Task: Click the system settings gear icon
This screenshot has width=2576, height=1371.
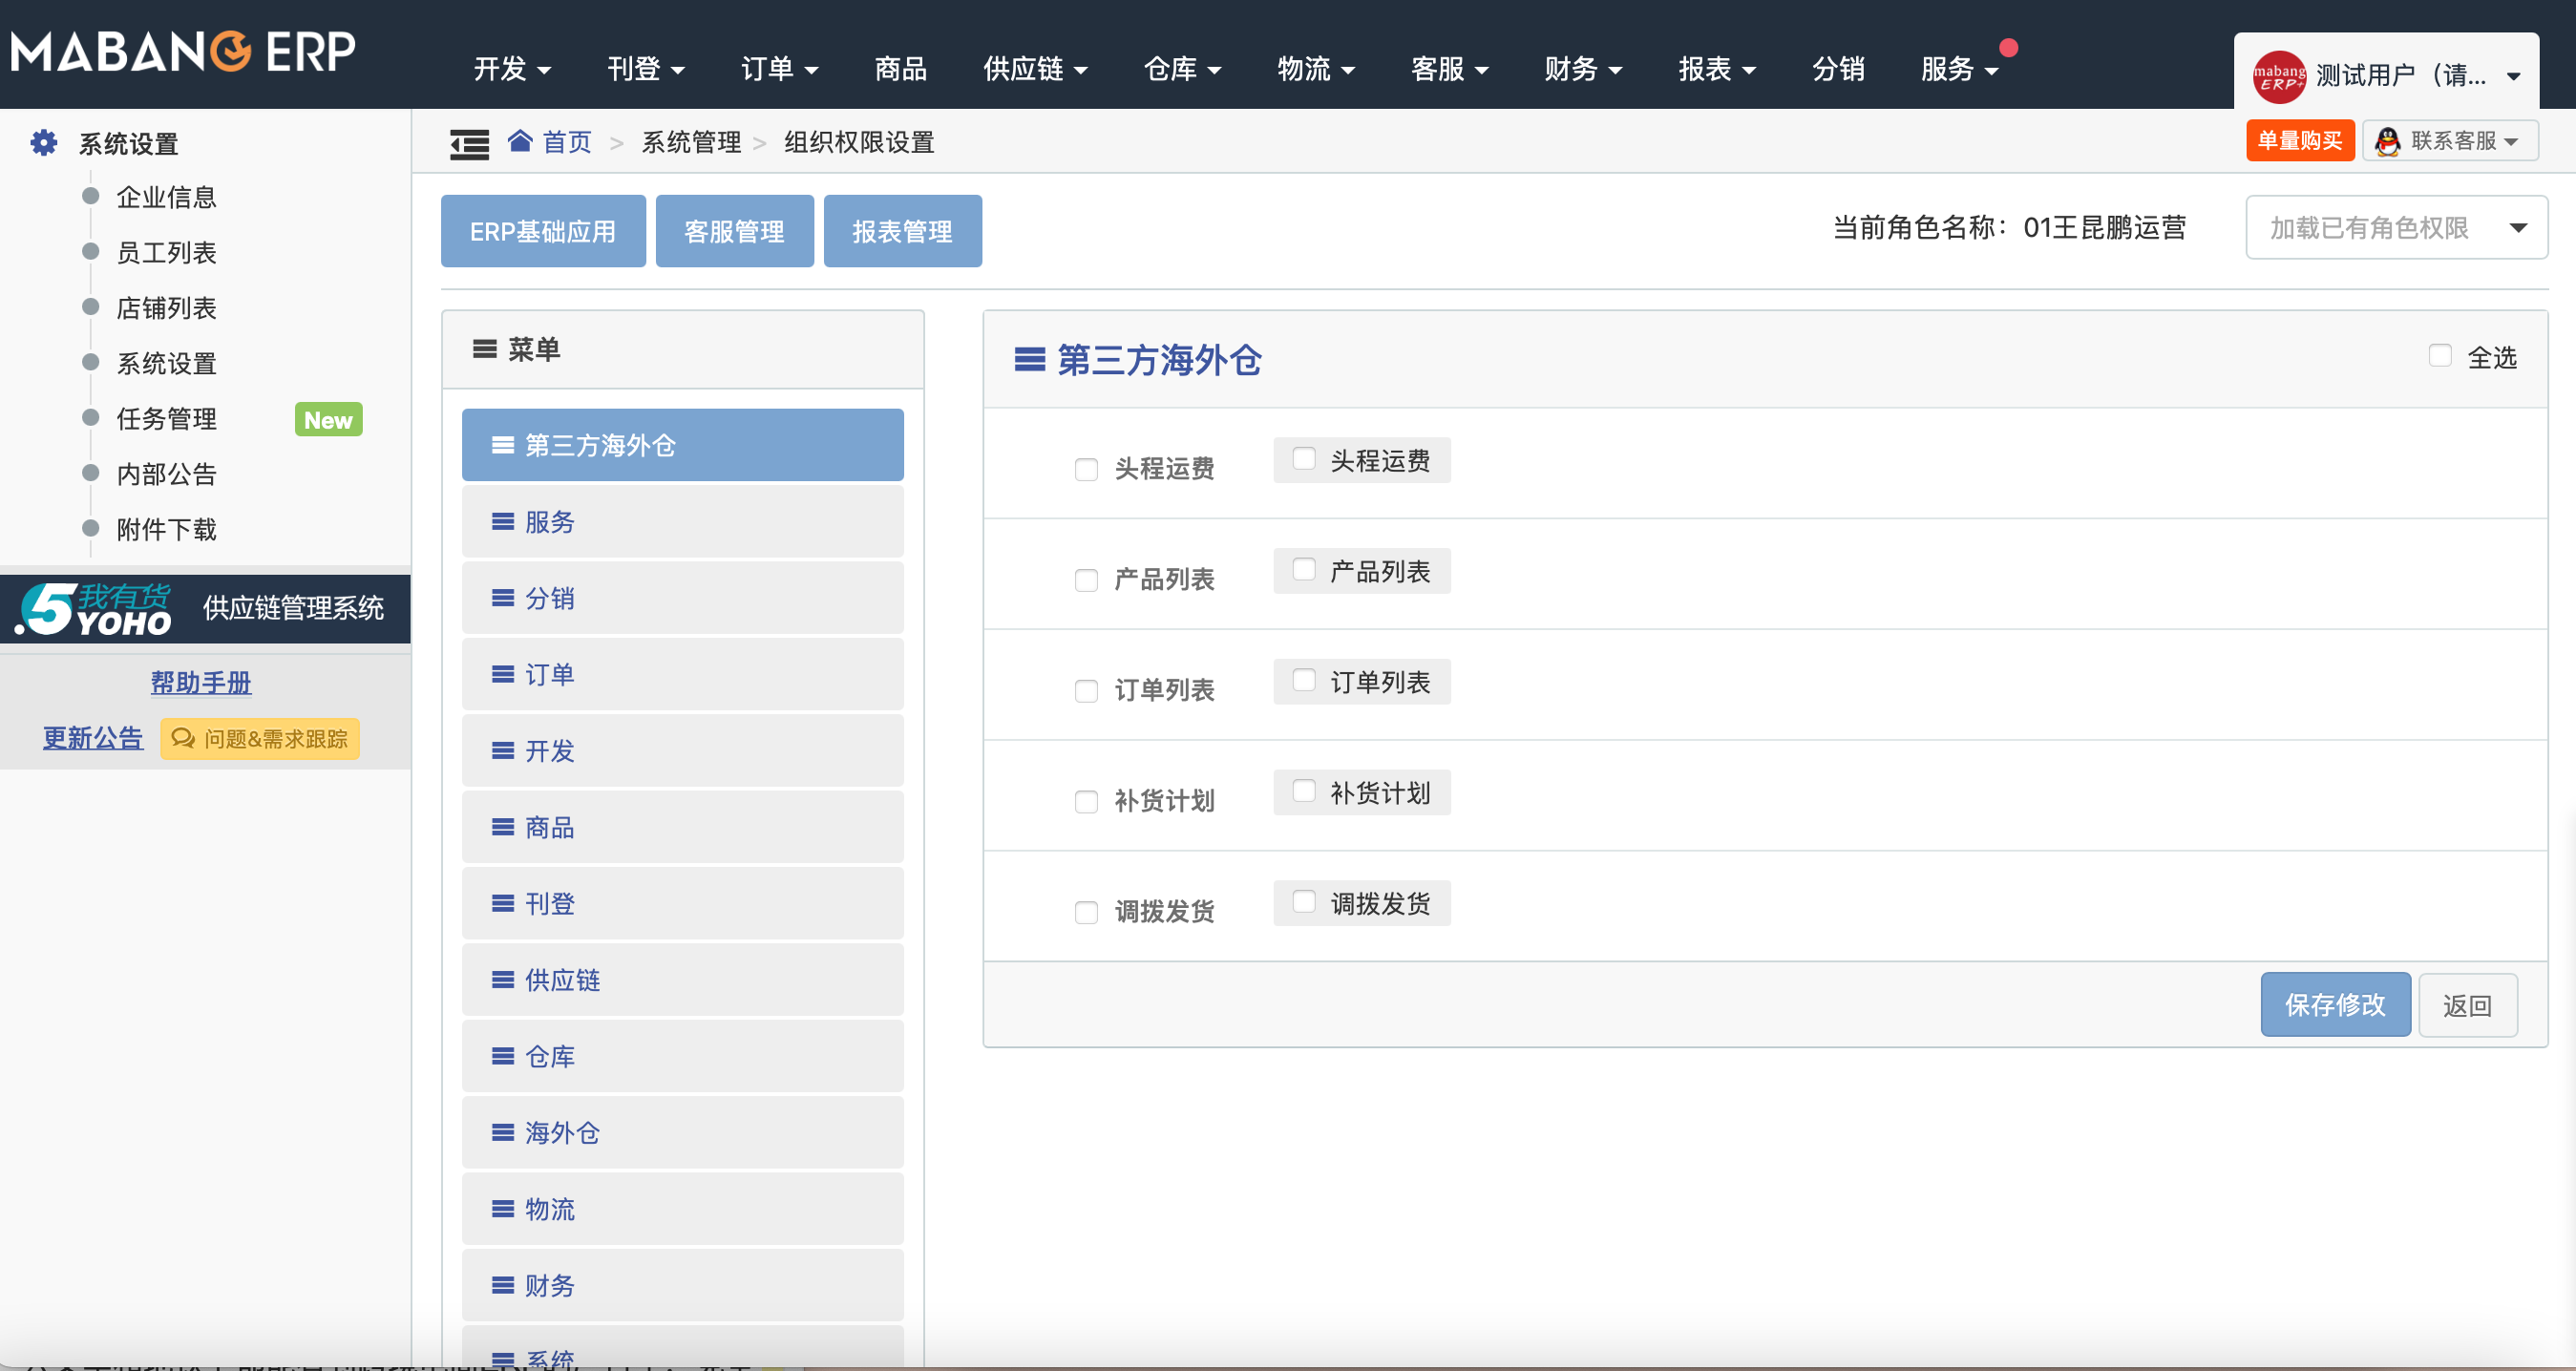Action: 43,143
